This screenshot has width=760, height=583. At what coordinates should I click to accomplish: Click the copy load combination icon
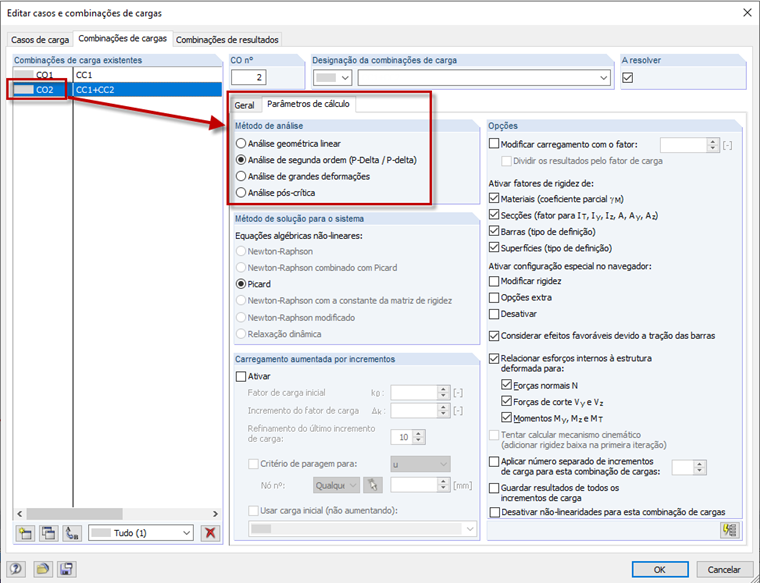(x=48, y=533)
